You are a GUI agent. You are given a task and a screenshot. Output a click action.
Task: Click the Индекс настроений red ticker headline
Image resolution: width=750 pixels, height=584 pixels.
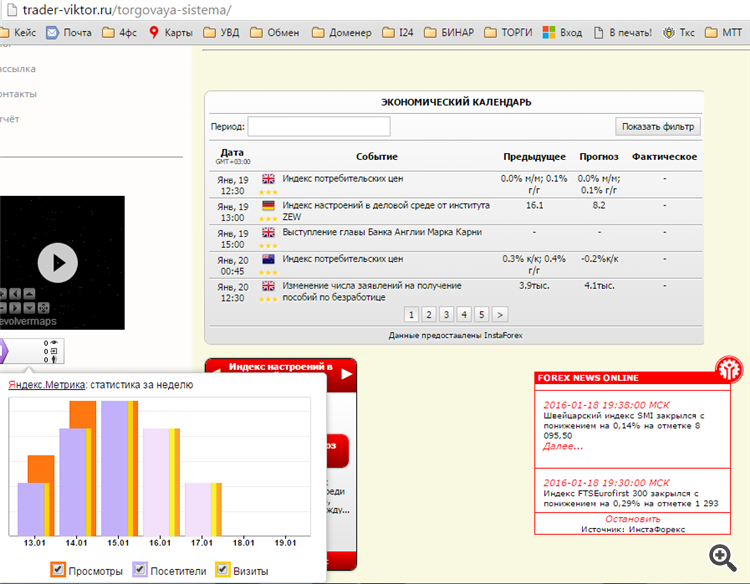pyautogui.click(x=280, y=367)
